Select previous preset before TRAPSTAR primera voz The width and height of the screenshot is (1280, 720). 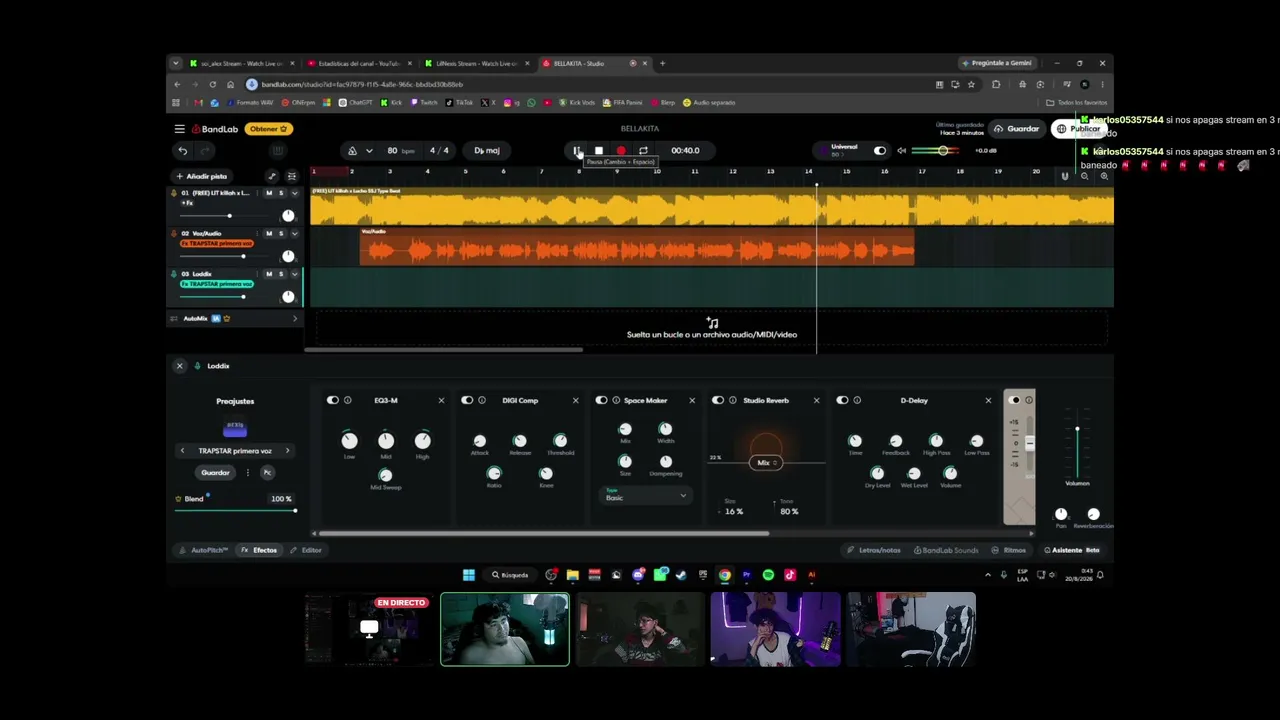pyautogui.click(x=182, y=451)
